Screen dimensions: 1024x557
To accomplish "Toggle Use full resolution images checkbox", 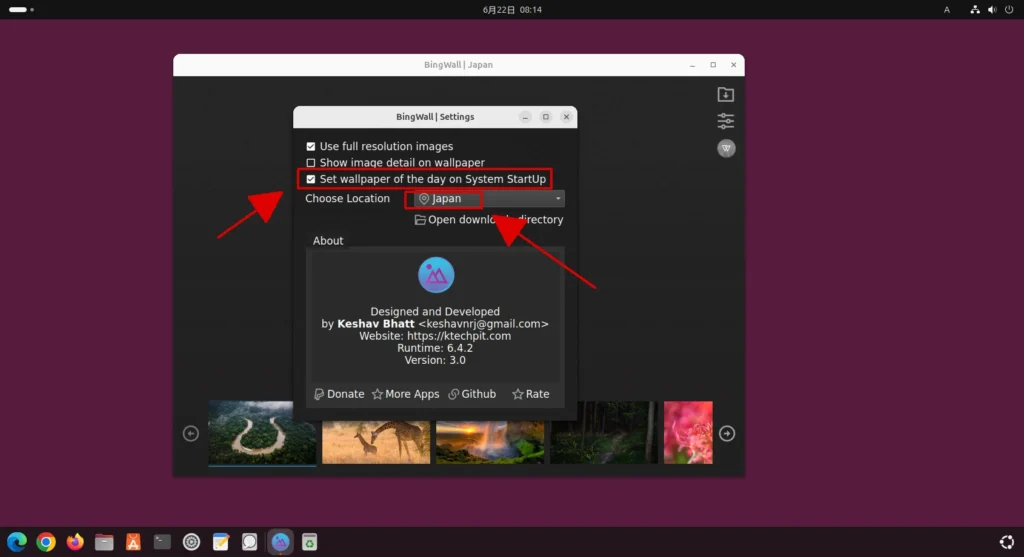I will pos(311,146).
